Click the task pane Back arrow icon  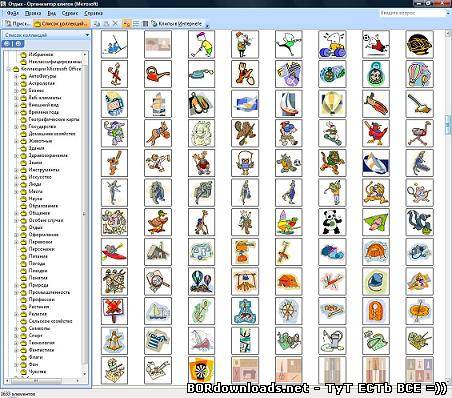[x=7, y=44]
